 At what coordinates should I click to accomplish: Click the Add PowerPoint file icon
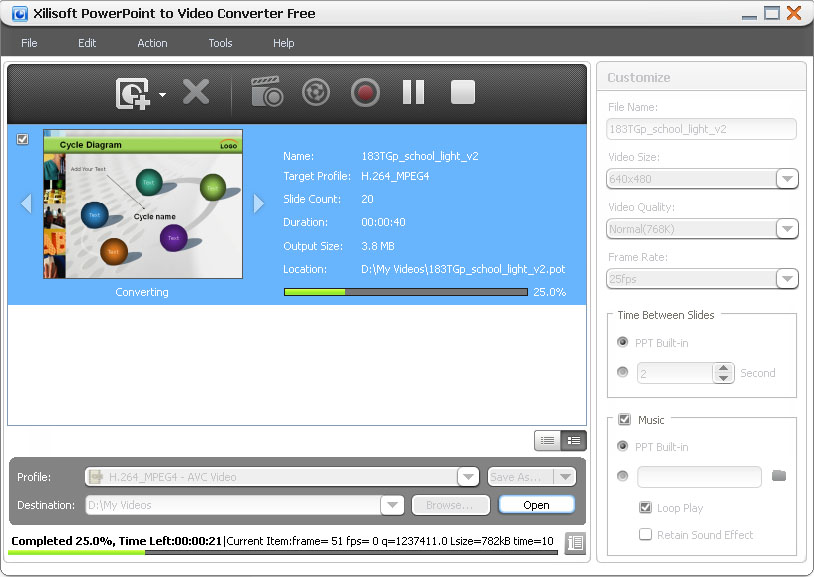tap(133, 93)
